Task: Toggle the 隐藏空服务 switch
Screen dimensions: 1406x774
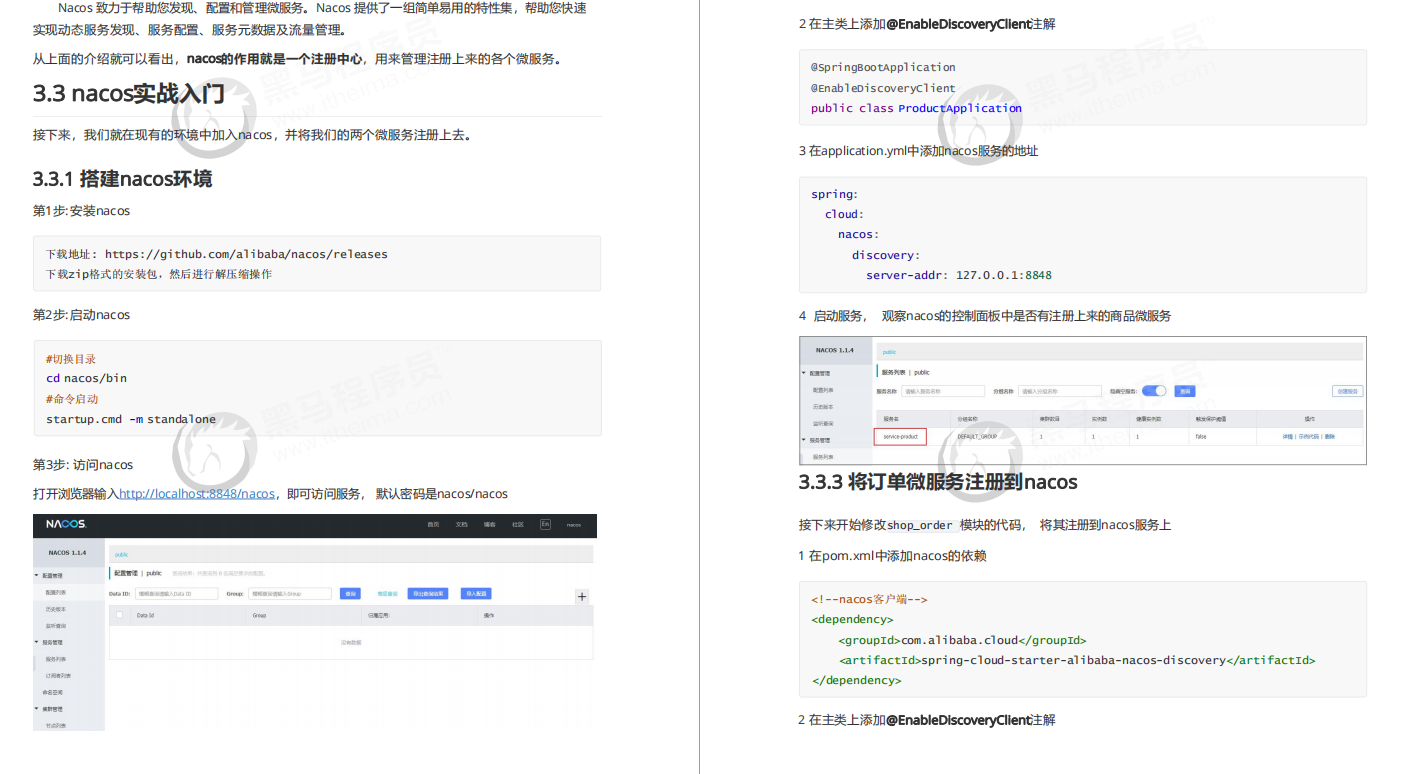Action: [1154, 391]
